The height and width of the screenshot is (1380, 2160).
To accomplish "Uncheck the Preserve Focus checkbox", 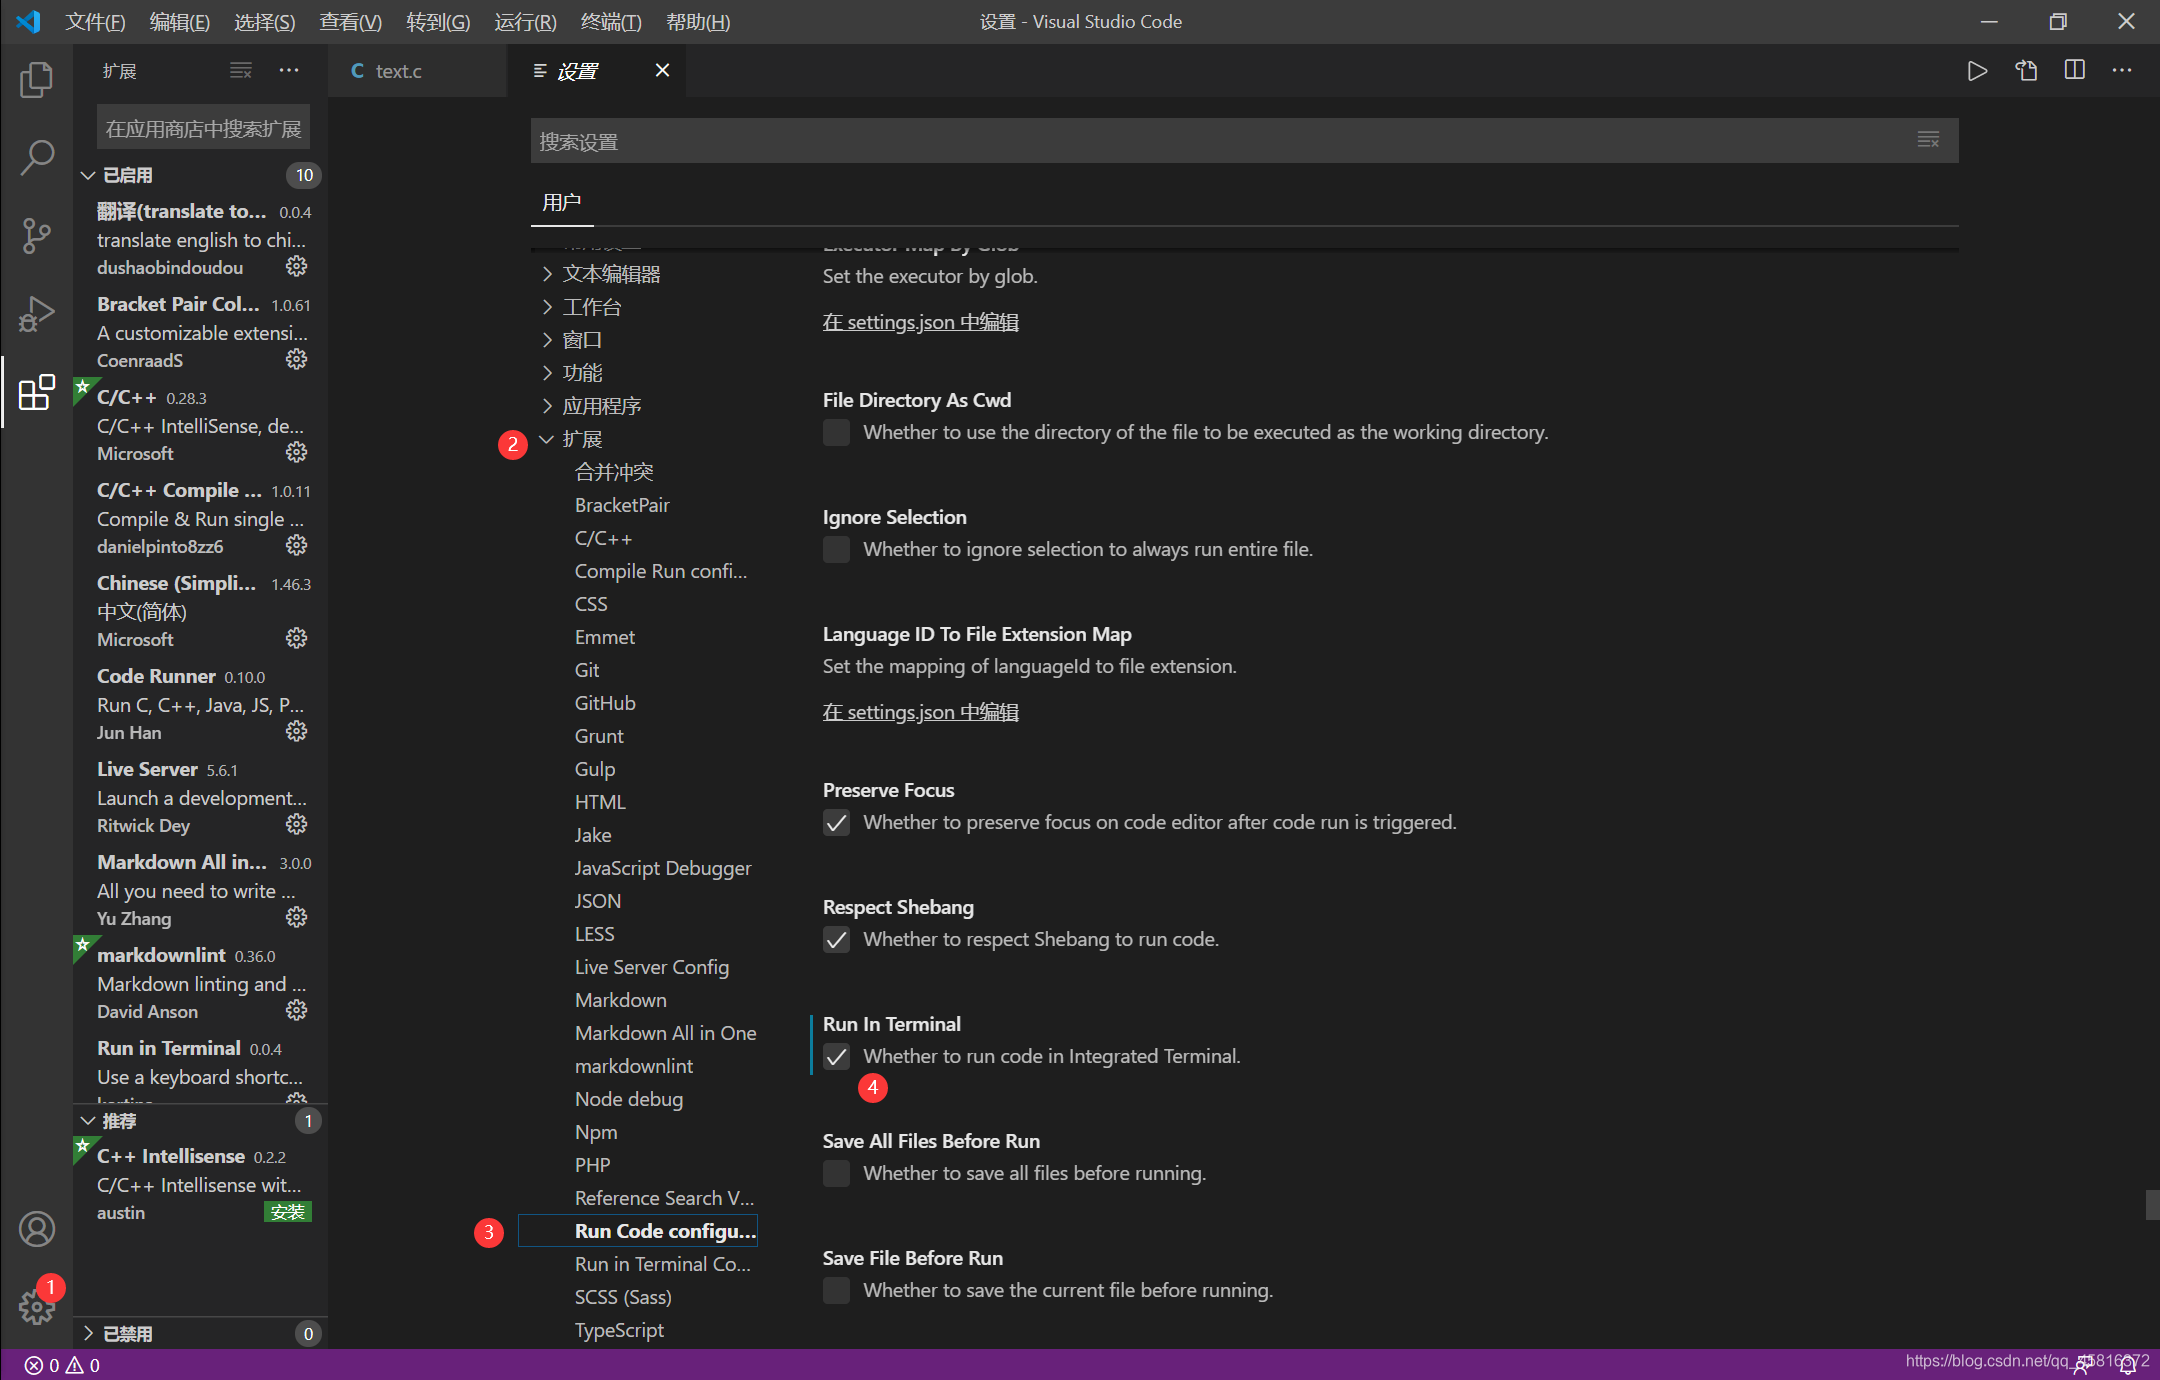I will click(x=836, y=822).
